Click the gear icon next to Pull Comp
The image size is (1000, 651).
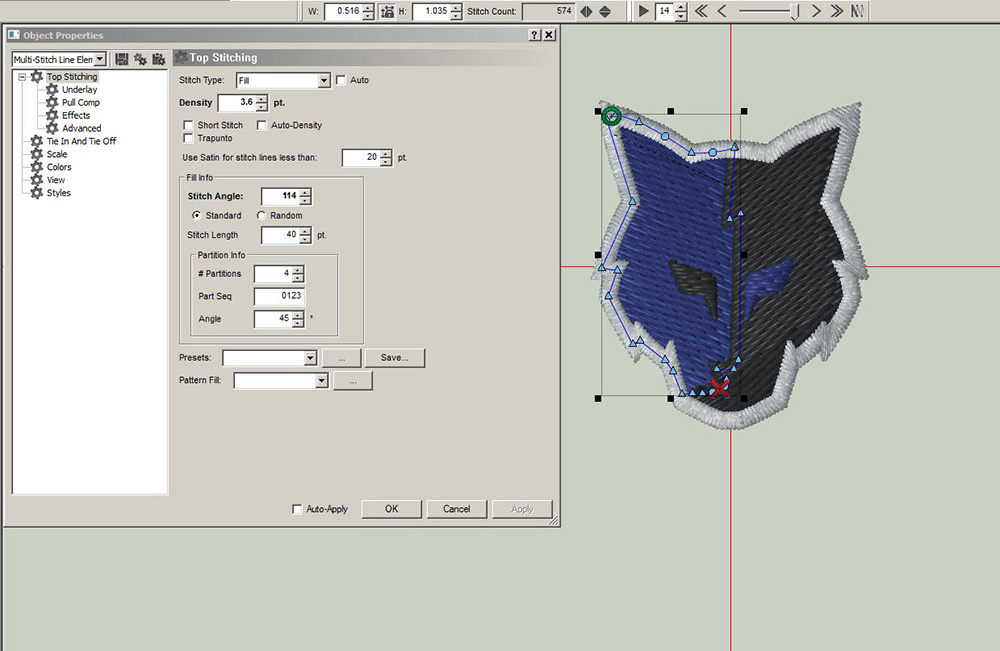(52, 102)
